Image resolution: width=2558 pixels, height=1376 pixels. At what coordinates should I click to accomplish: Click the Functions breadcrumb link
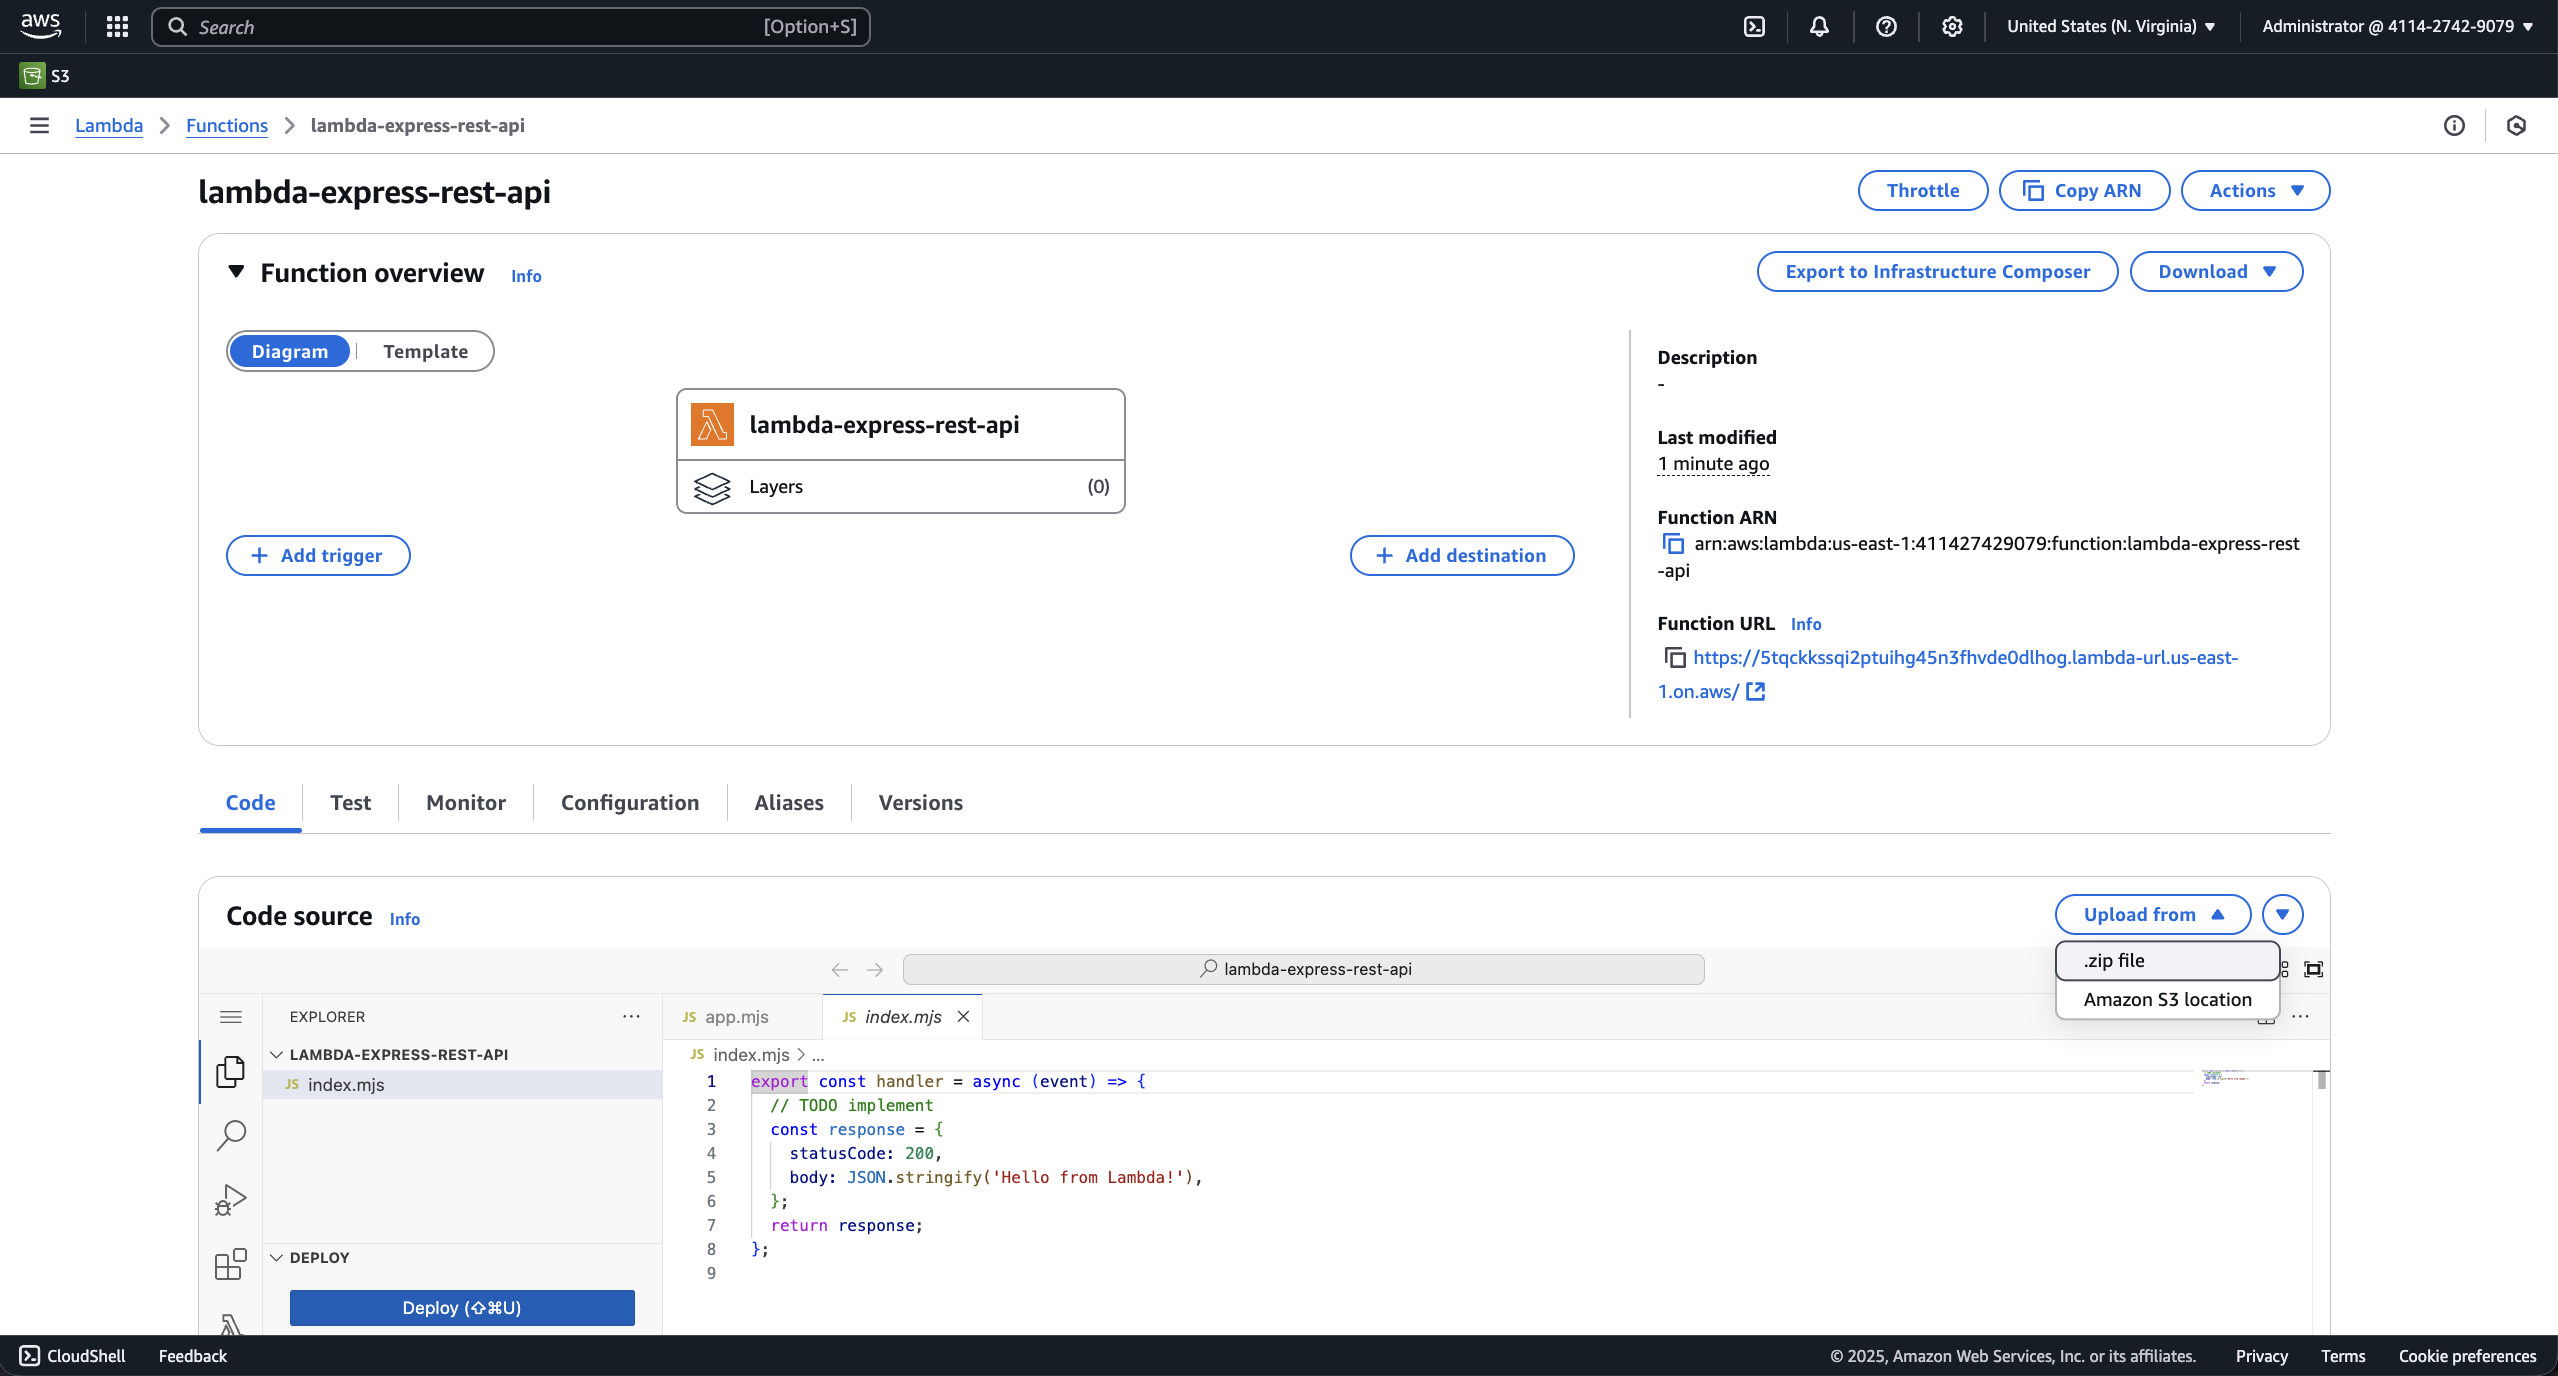click(227, 126)
